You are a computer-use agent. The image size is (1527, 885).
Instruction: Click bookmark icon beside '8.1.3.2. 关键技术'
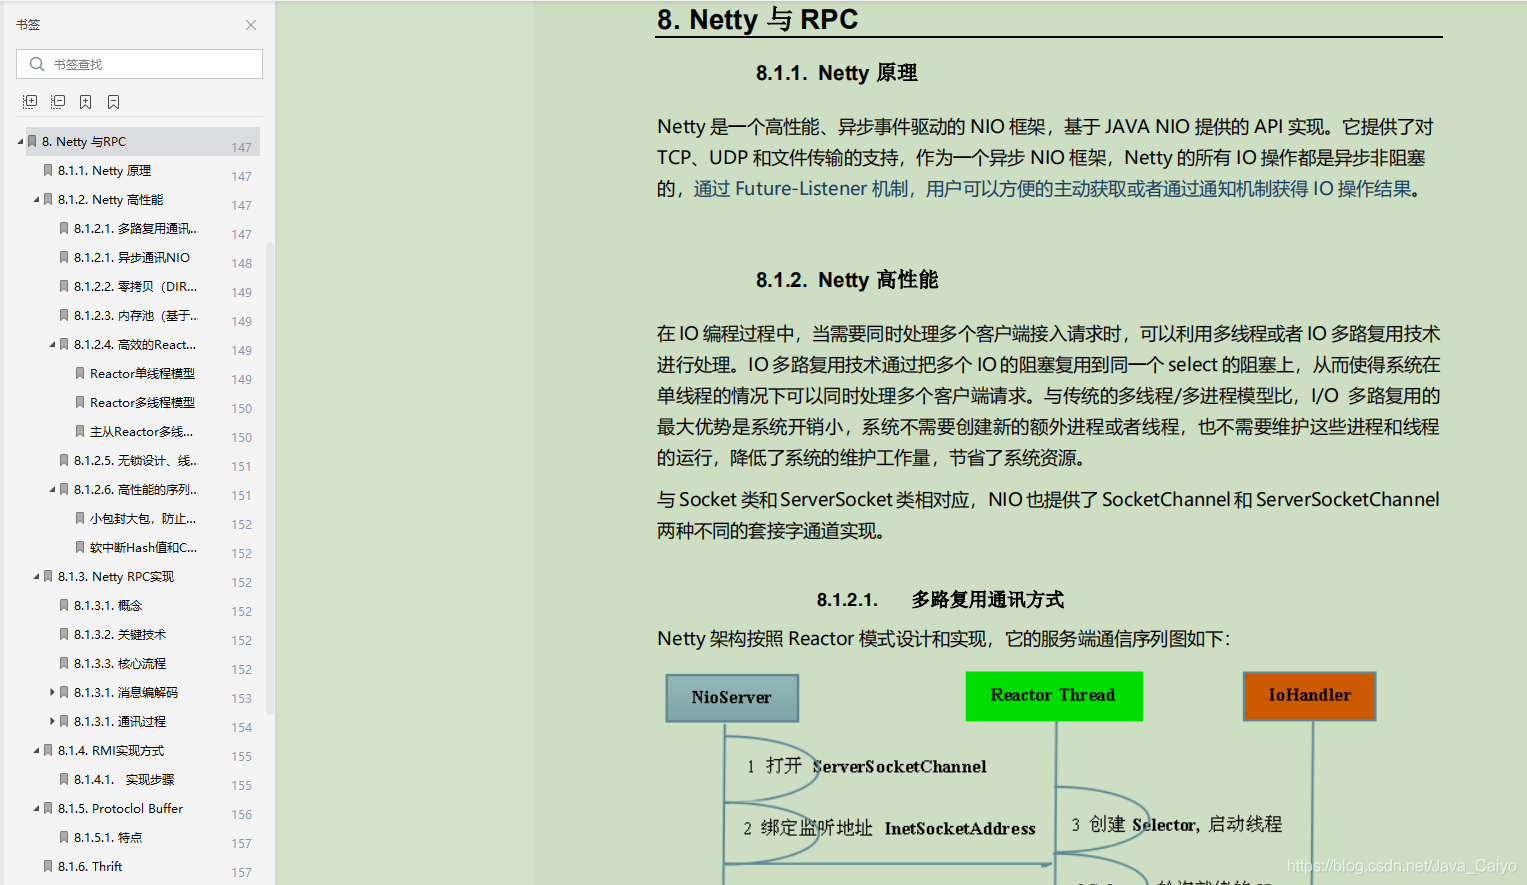click(64, 635)
